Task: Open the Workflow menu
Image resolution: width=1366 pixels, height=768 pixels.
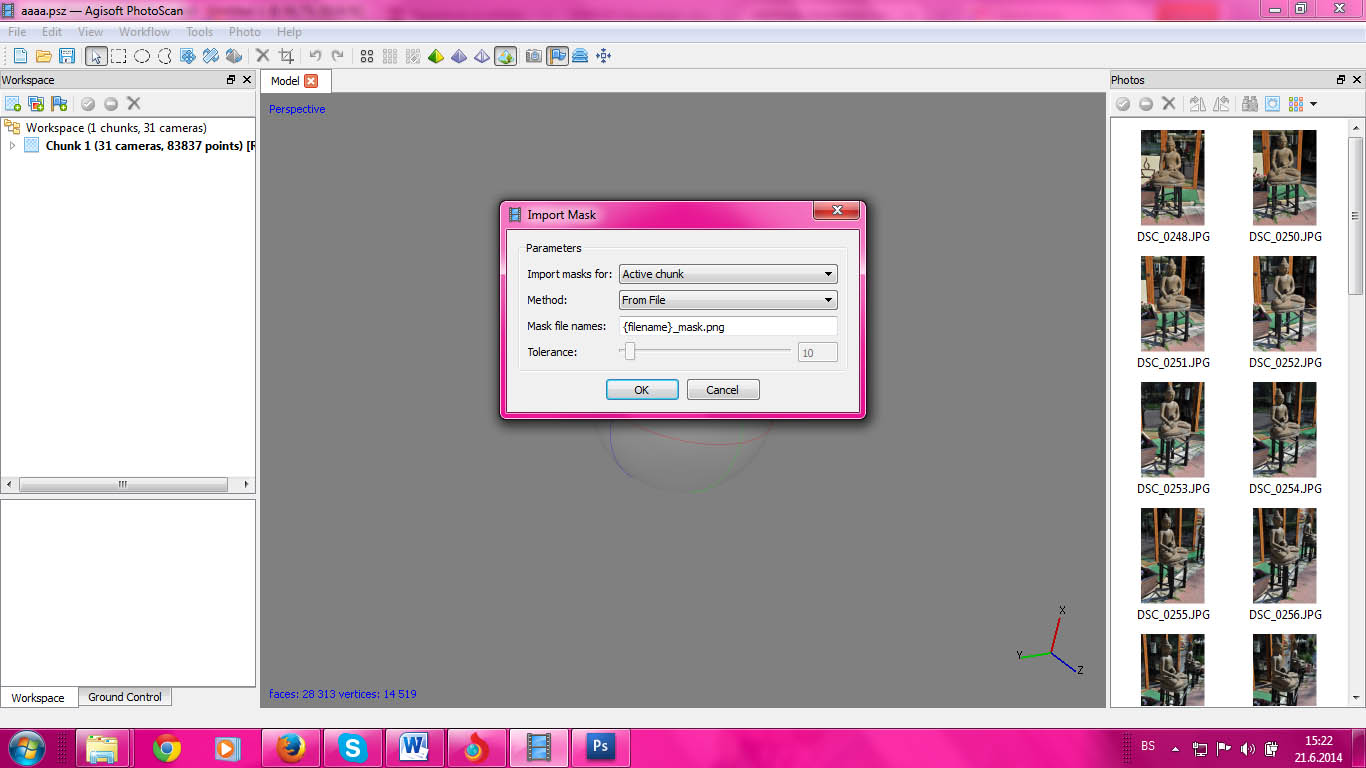Action: pos(145,32)
